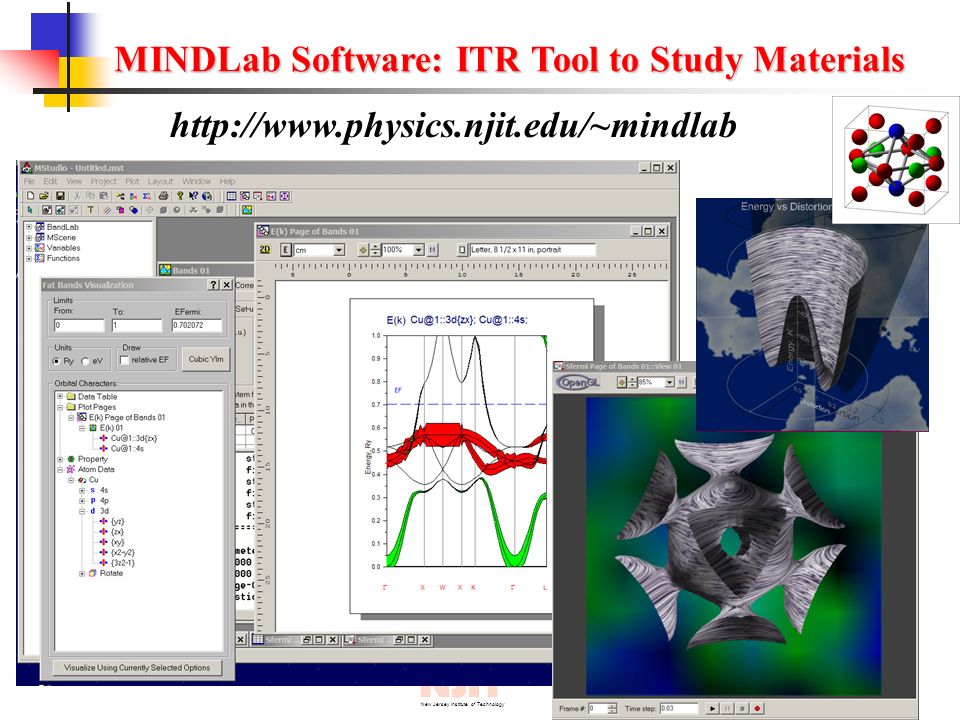Open a file with the folder icon
The height and width of the screenshot is (720, 960).
pyautogui.click(x=43, y=196)
